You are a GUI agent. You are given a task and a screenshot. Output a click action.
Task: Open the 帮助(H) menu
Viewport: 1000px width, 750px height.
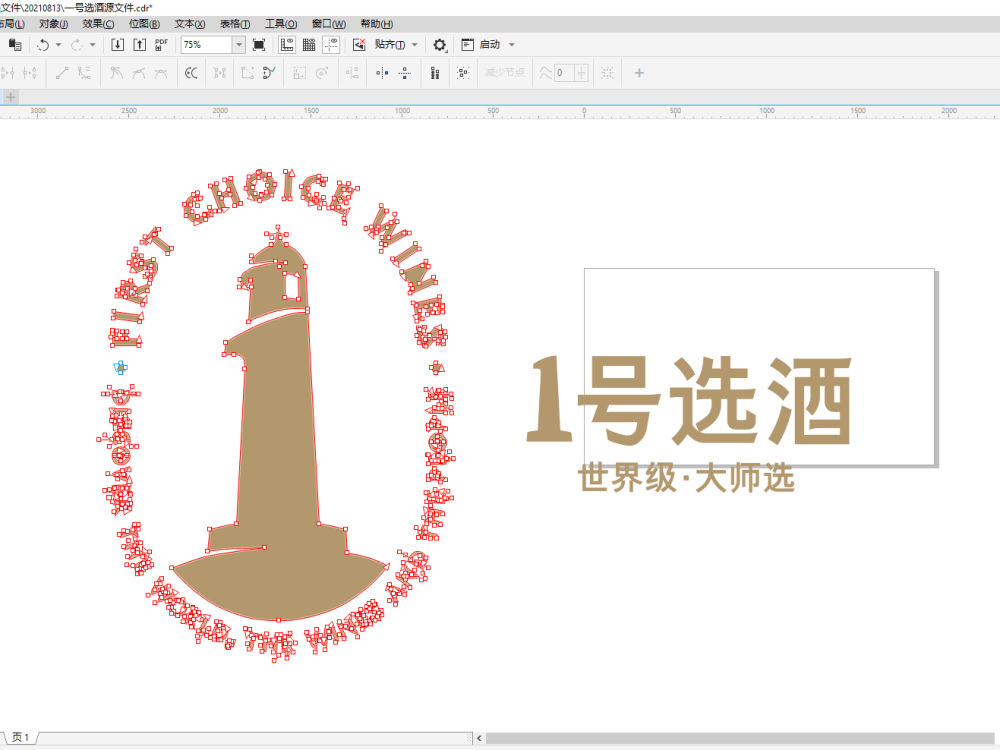(376, 24)
